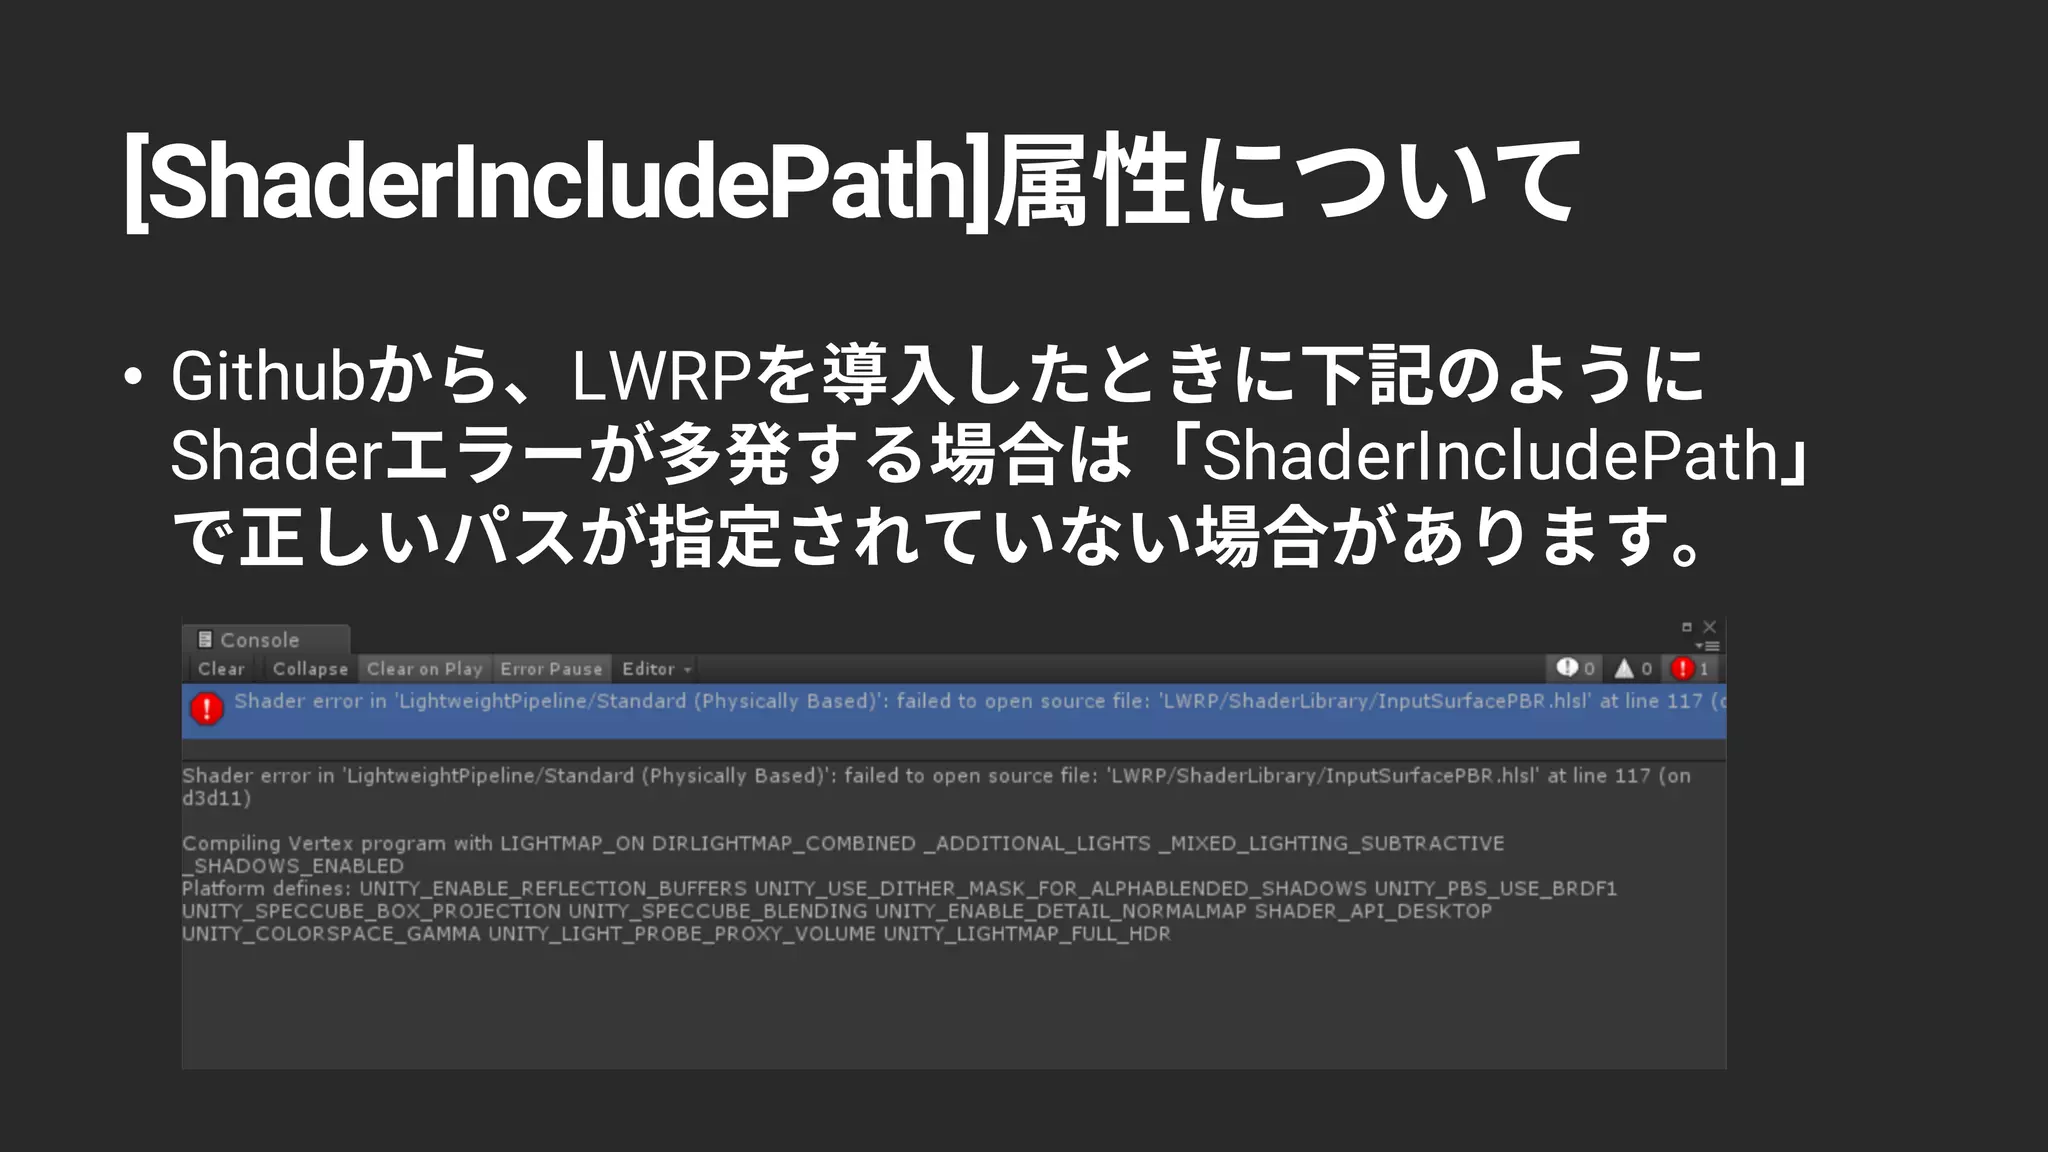Close the Console window
2048x1152 pixels.
1710,627
